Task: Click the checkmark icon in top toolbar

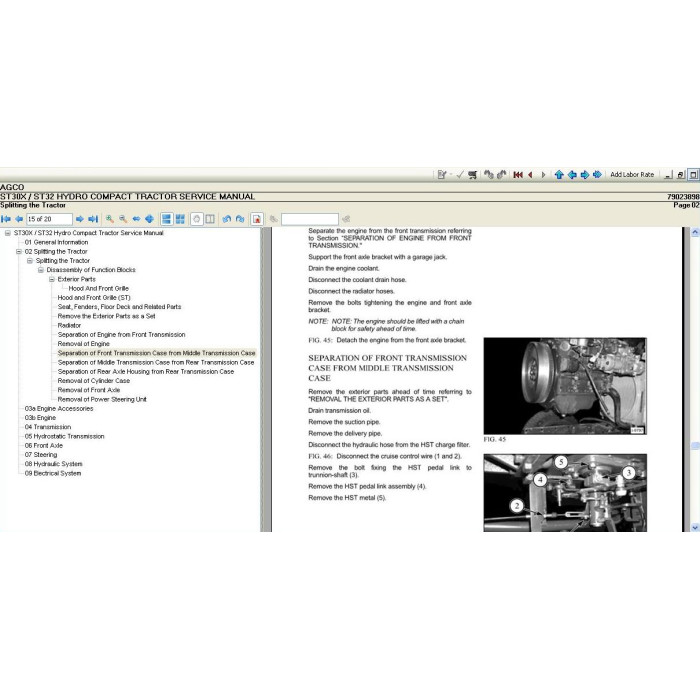Action: (460, 175)
